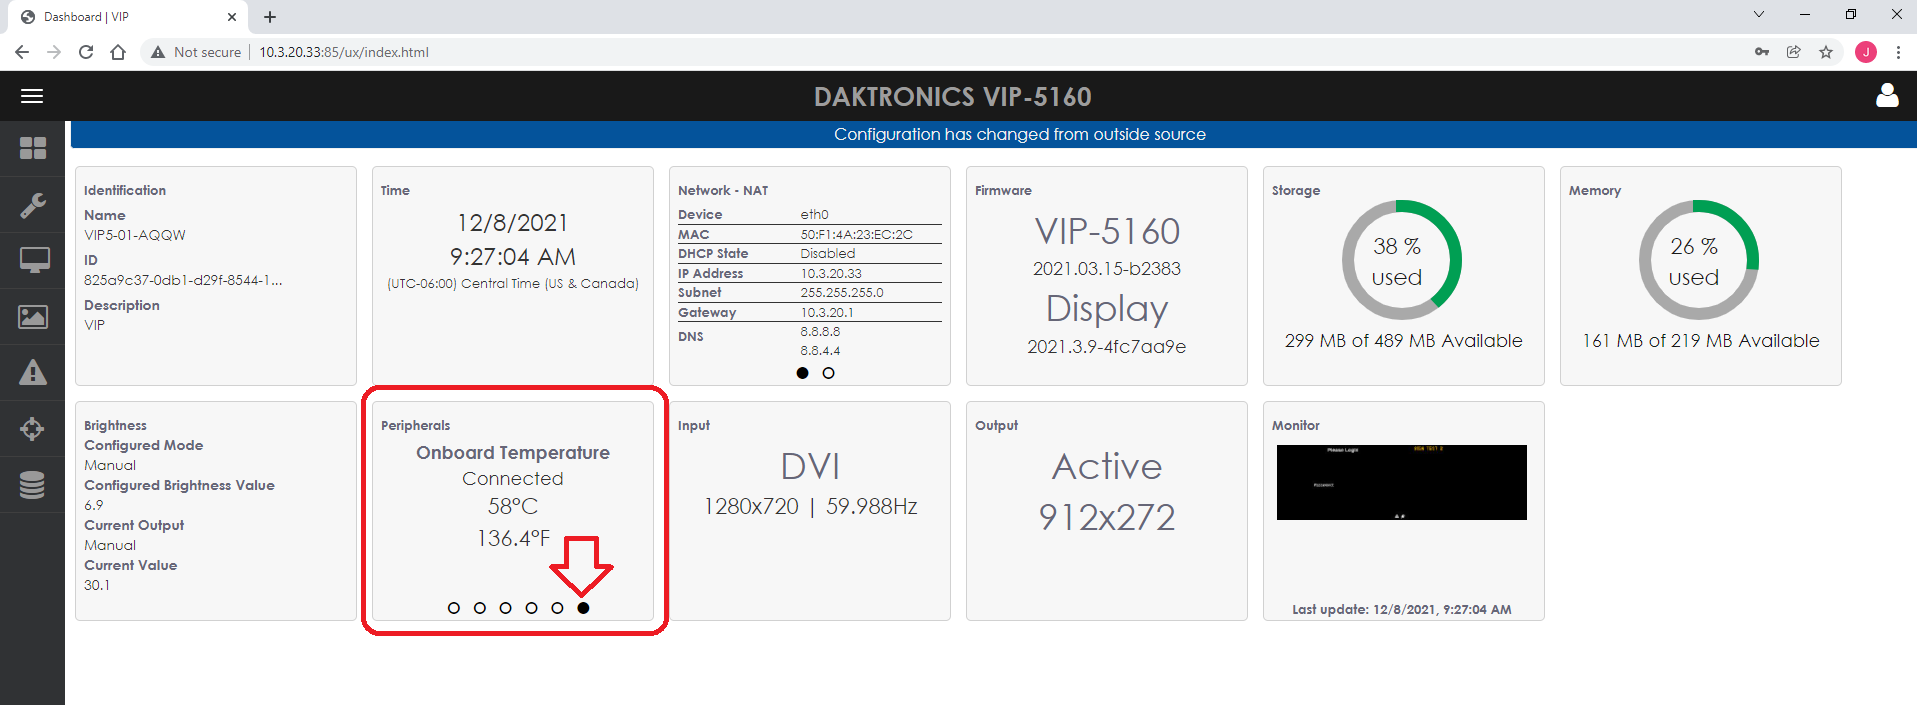Select fifth Peripherals page dot
This screenshot has height=705, width=1917.
coord(558,608)
